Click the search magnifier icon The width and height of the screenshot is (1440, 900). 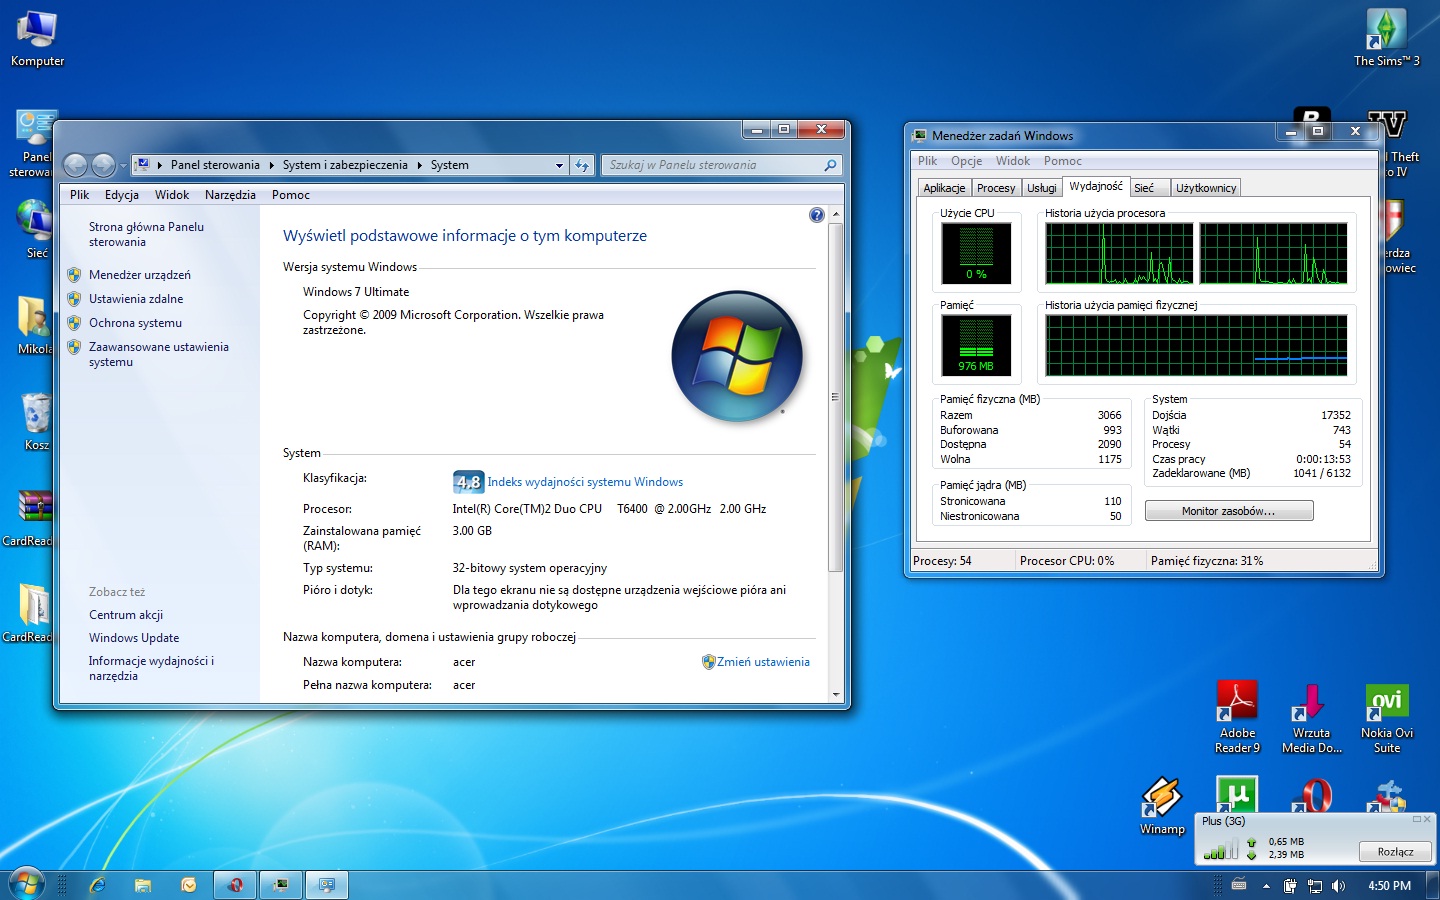pyautogui.click(x=830, y=165)
